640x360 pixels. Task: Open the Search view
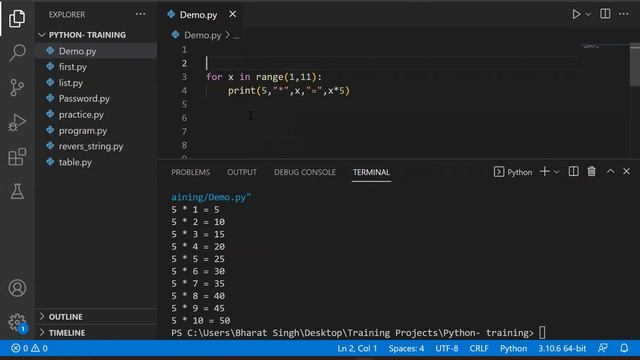[17, 53]
